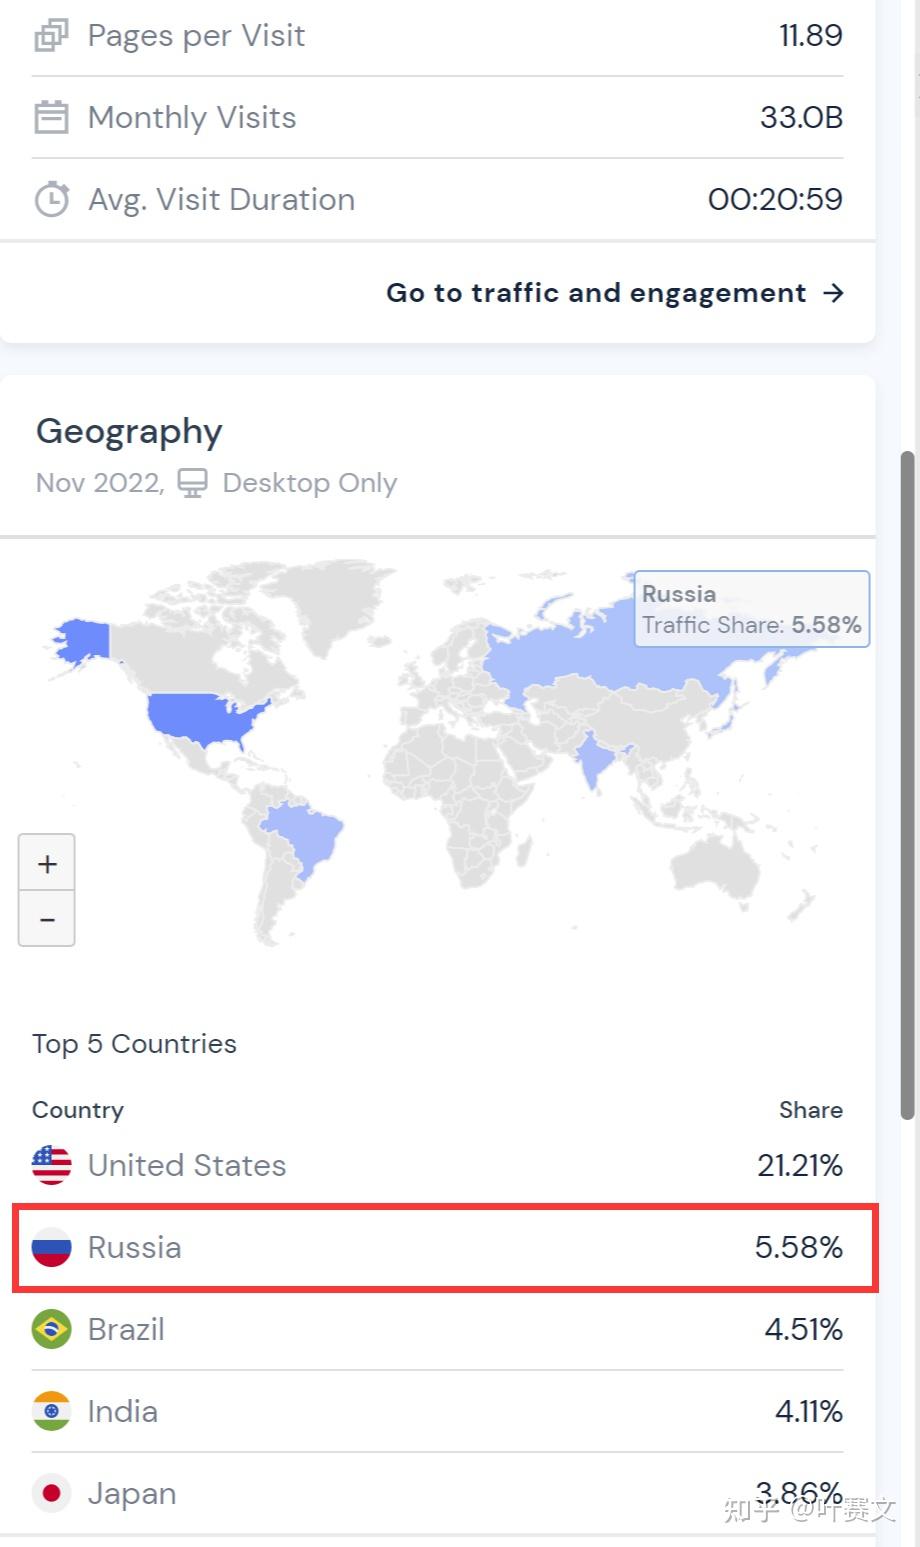920x1547 pixels.
Task: Click the Japan flag icon
Action: click(52, 1493)
